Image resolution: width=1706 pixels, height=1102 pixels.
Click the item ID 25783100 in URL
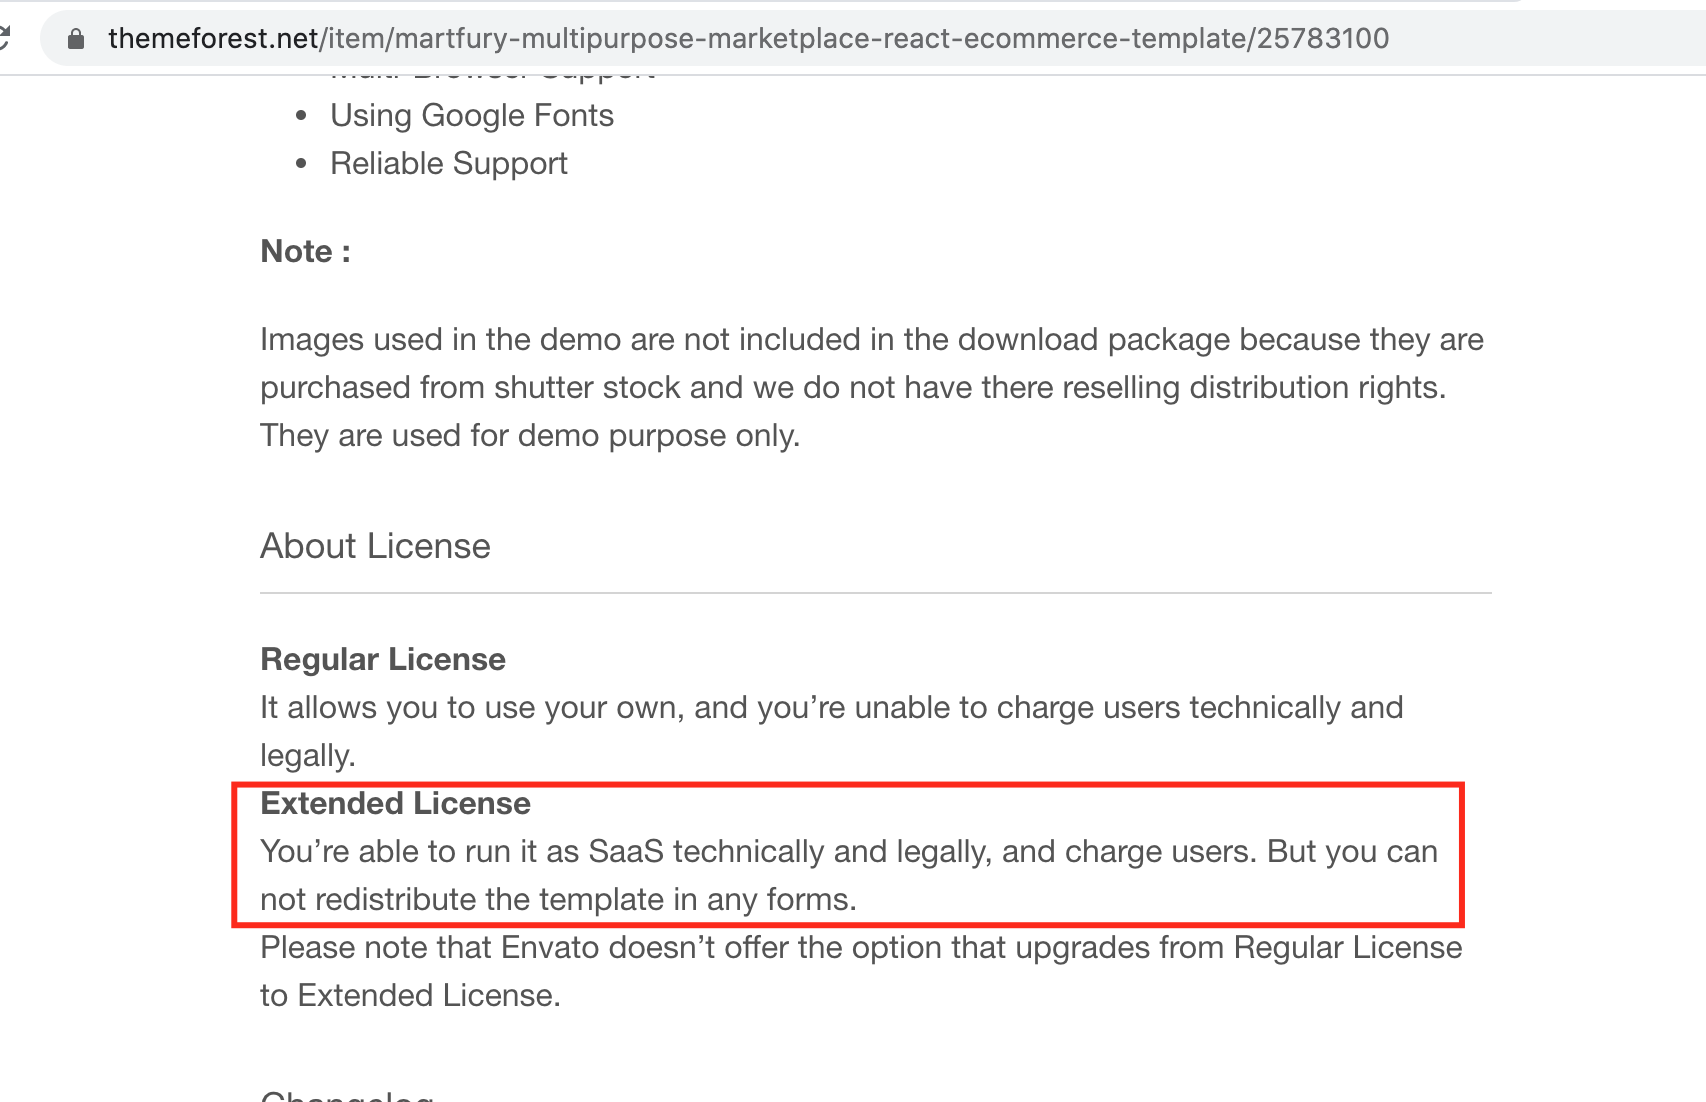[x=1323, y=39]
